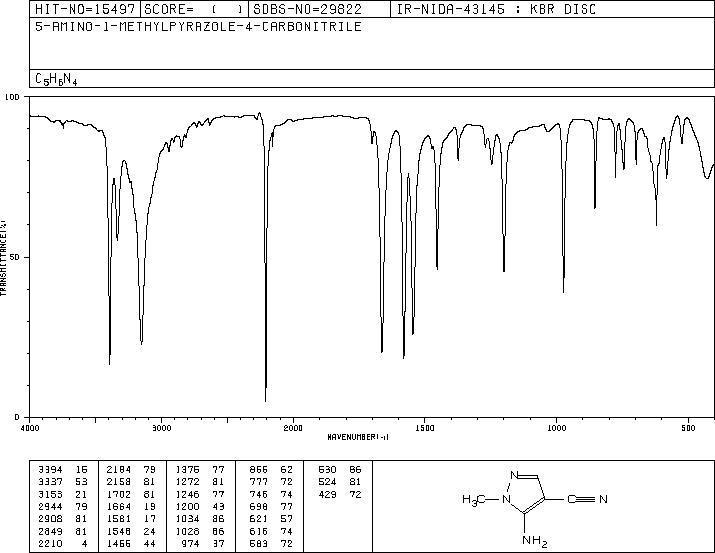Click the H3C methyl group in structure

473,500
